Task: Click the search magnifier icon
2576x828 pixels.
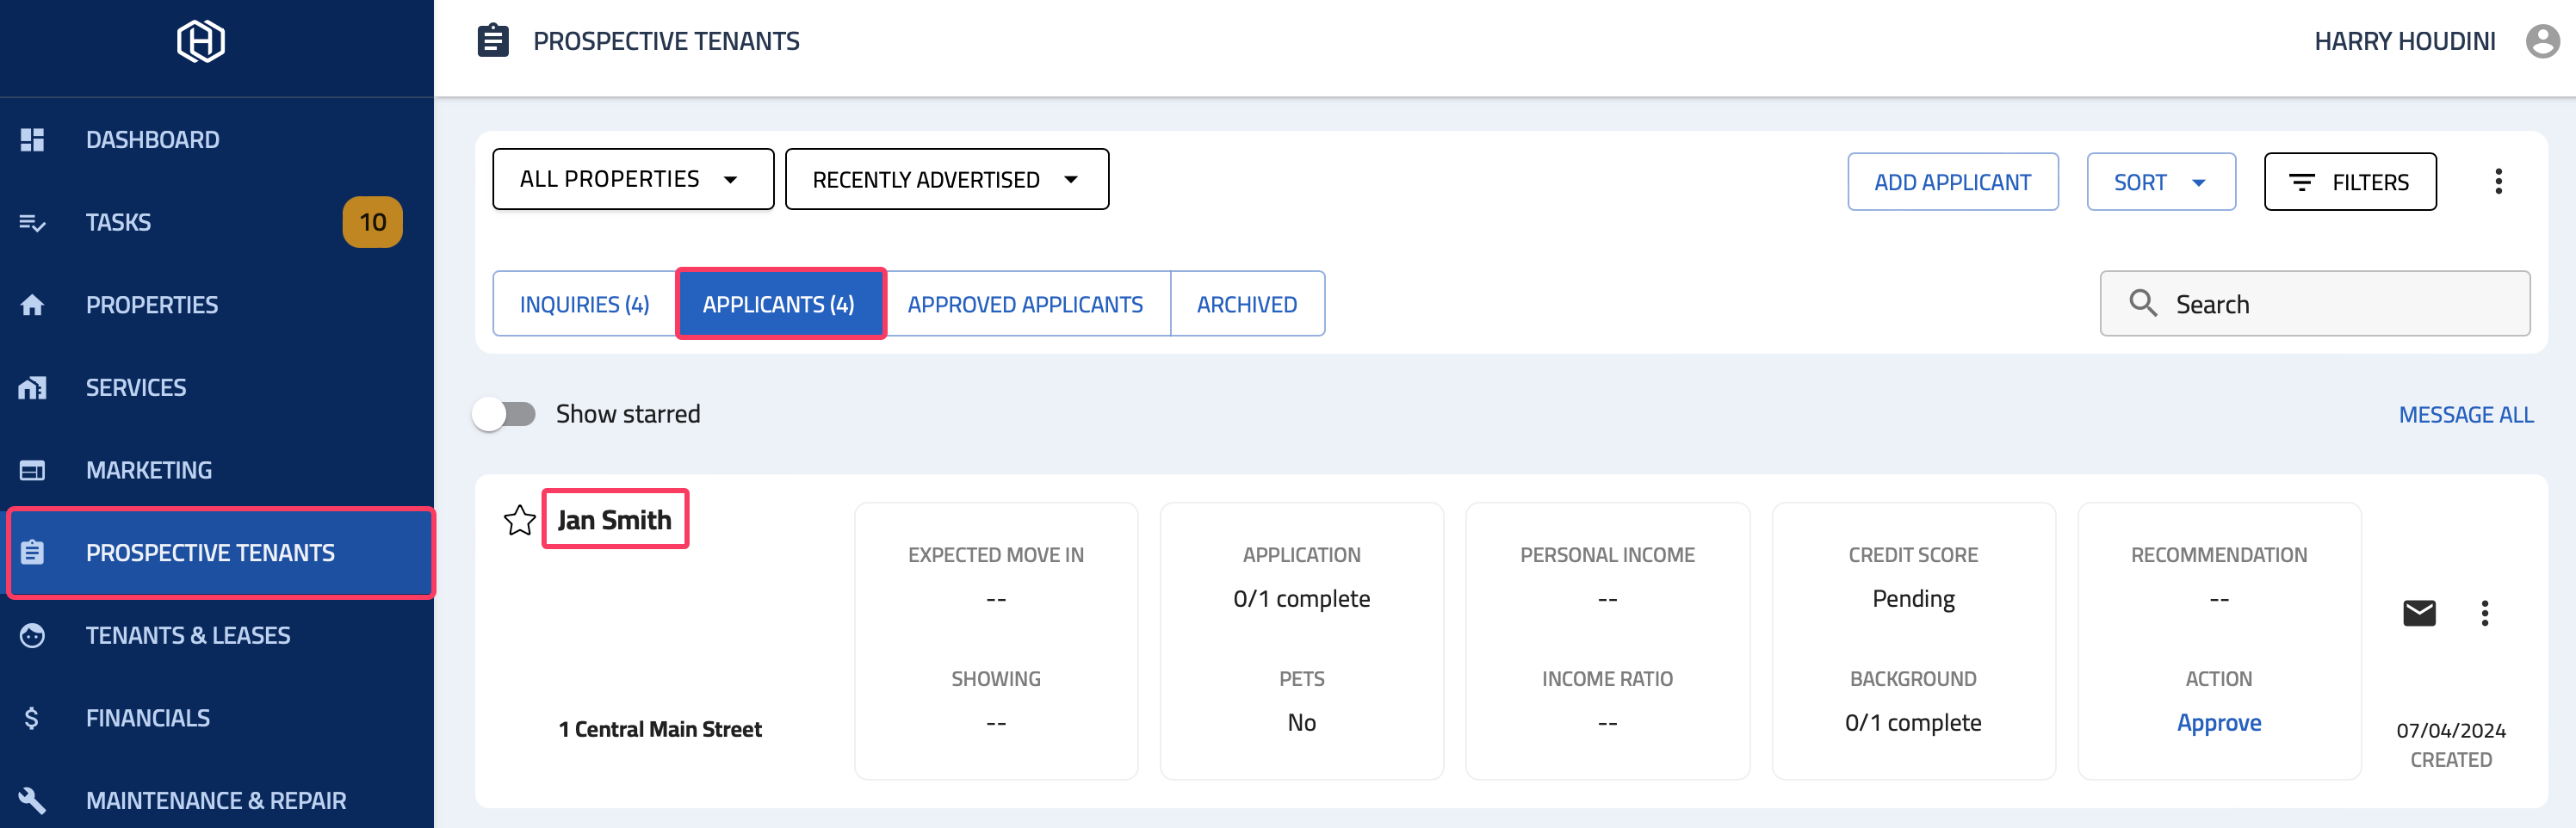Action: [2142, 303]
